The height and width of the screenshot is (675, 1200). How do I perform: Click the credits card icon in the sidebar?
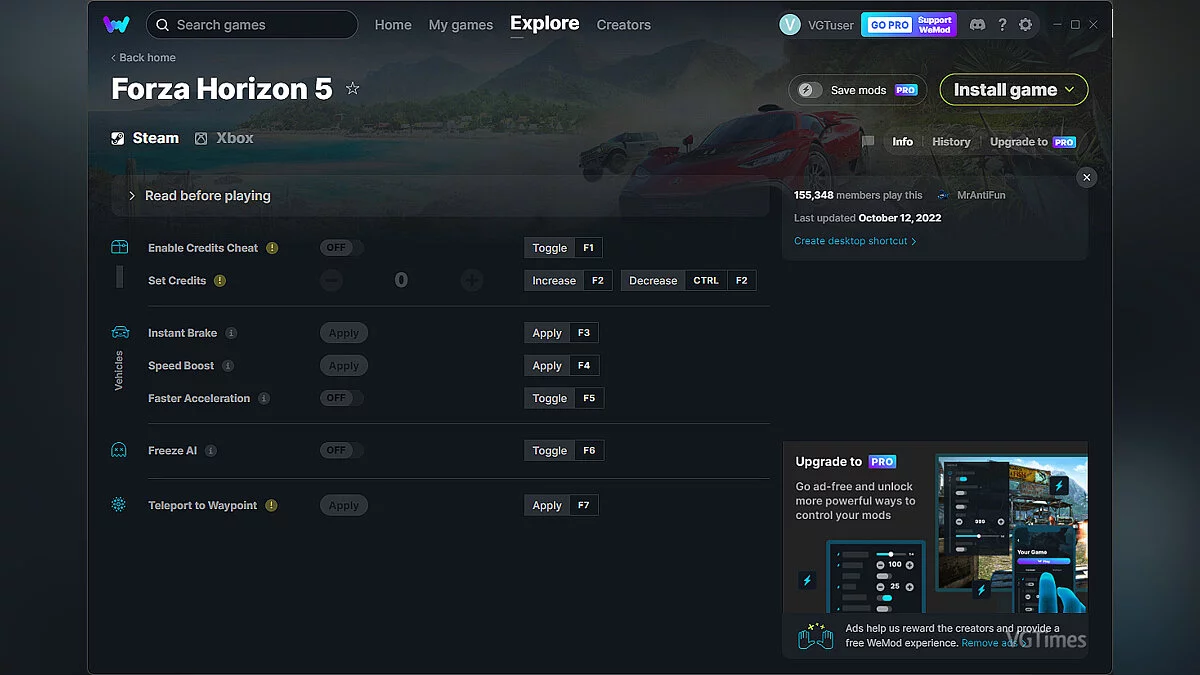click(119, 246)
